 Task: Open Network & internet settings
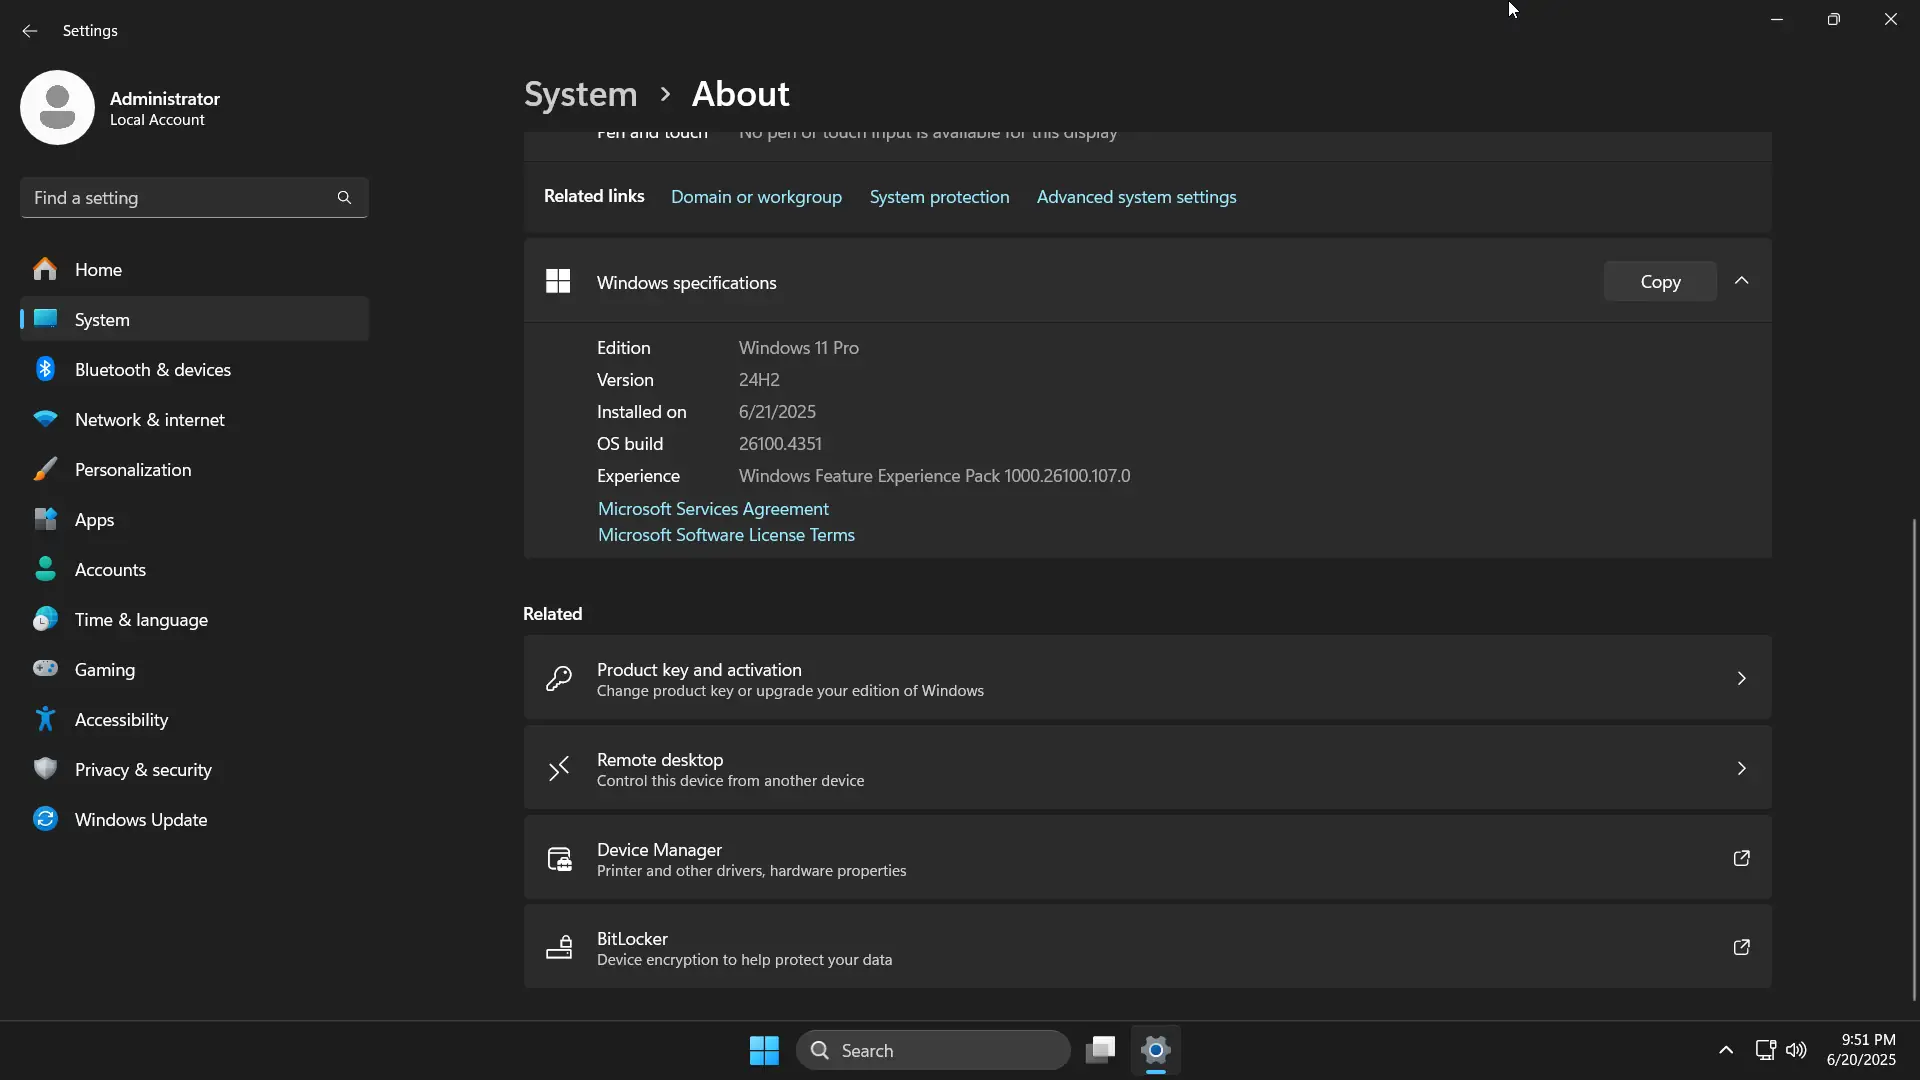[x=150, y=420]
